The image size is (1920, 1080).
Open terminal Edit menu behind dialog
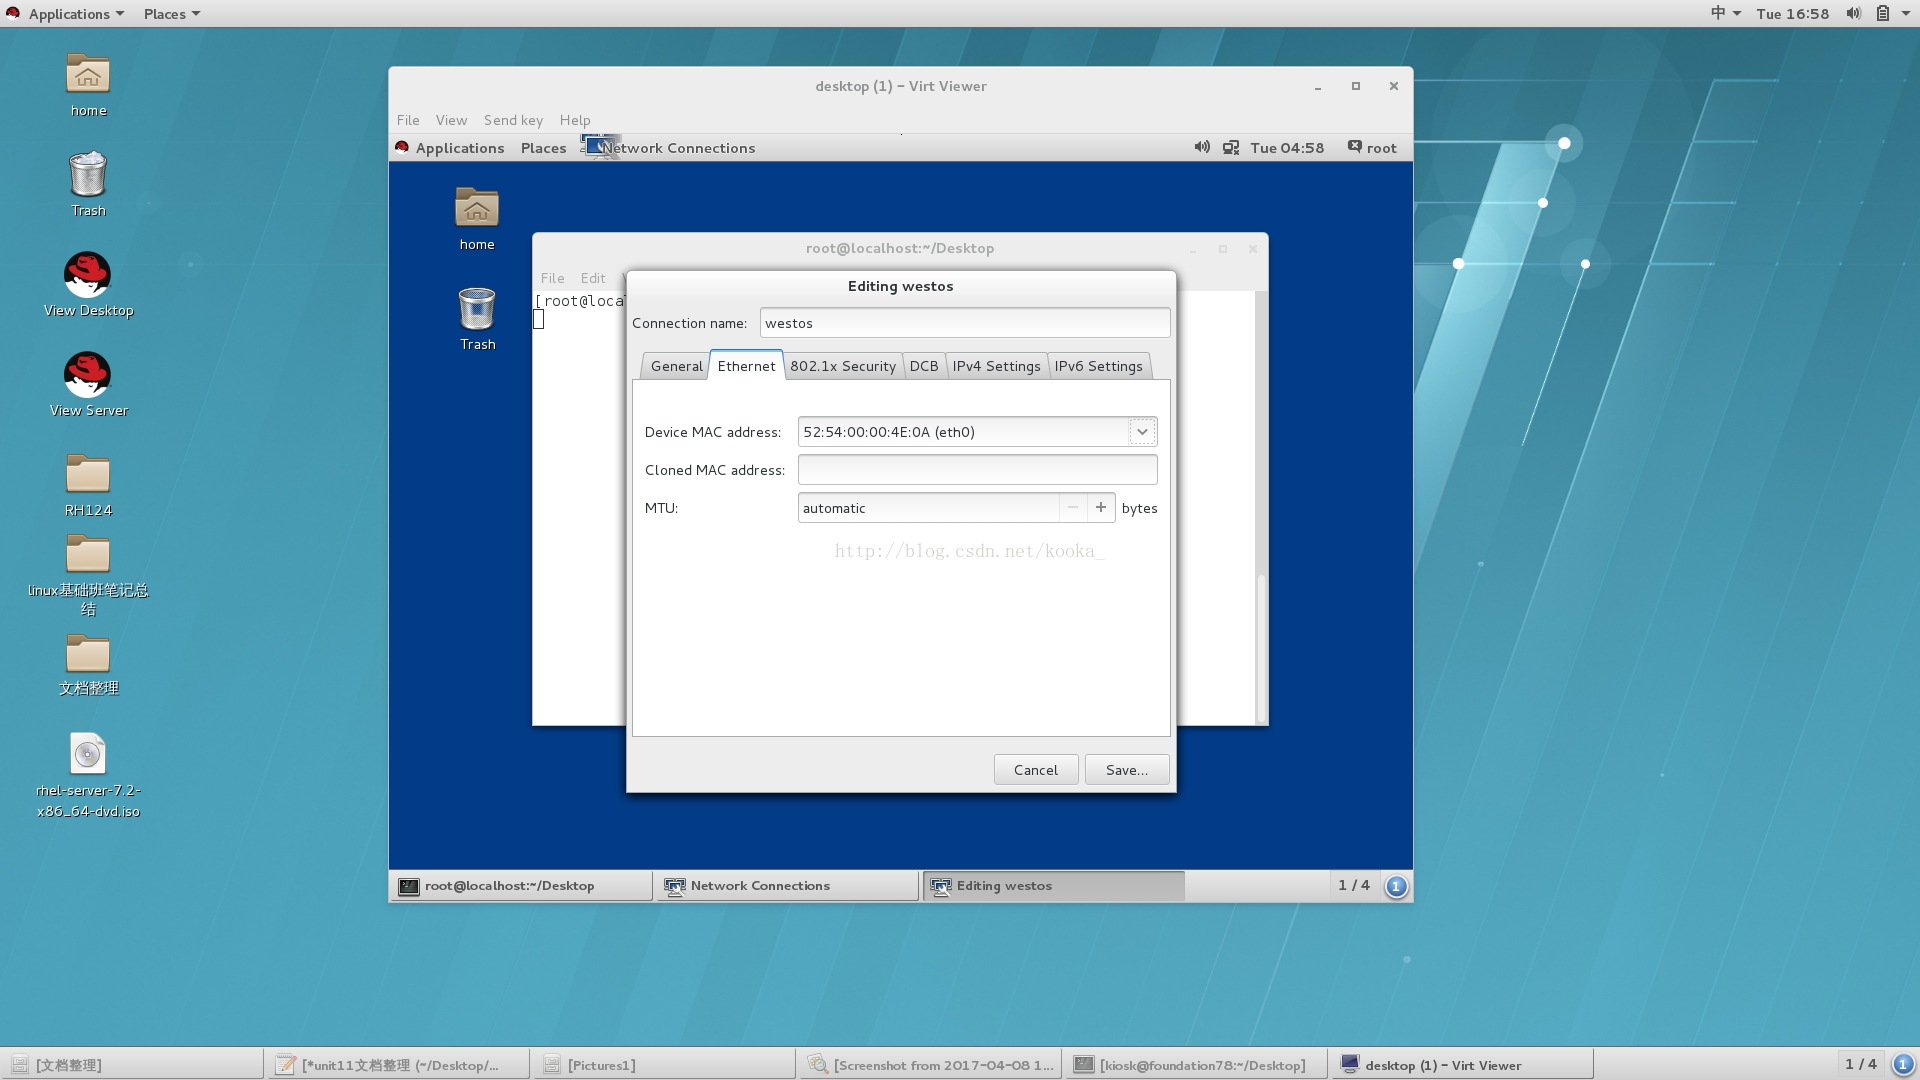[x=593, y=278]
